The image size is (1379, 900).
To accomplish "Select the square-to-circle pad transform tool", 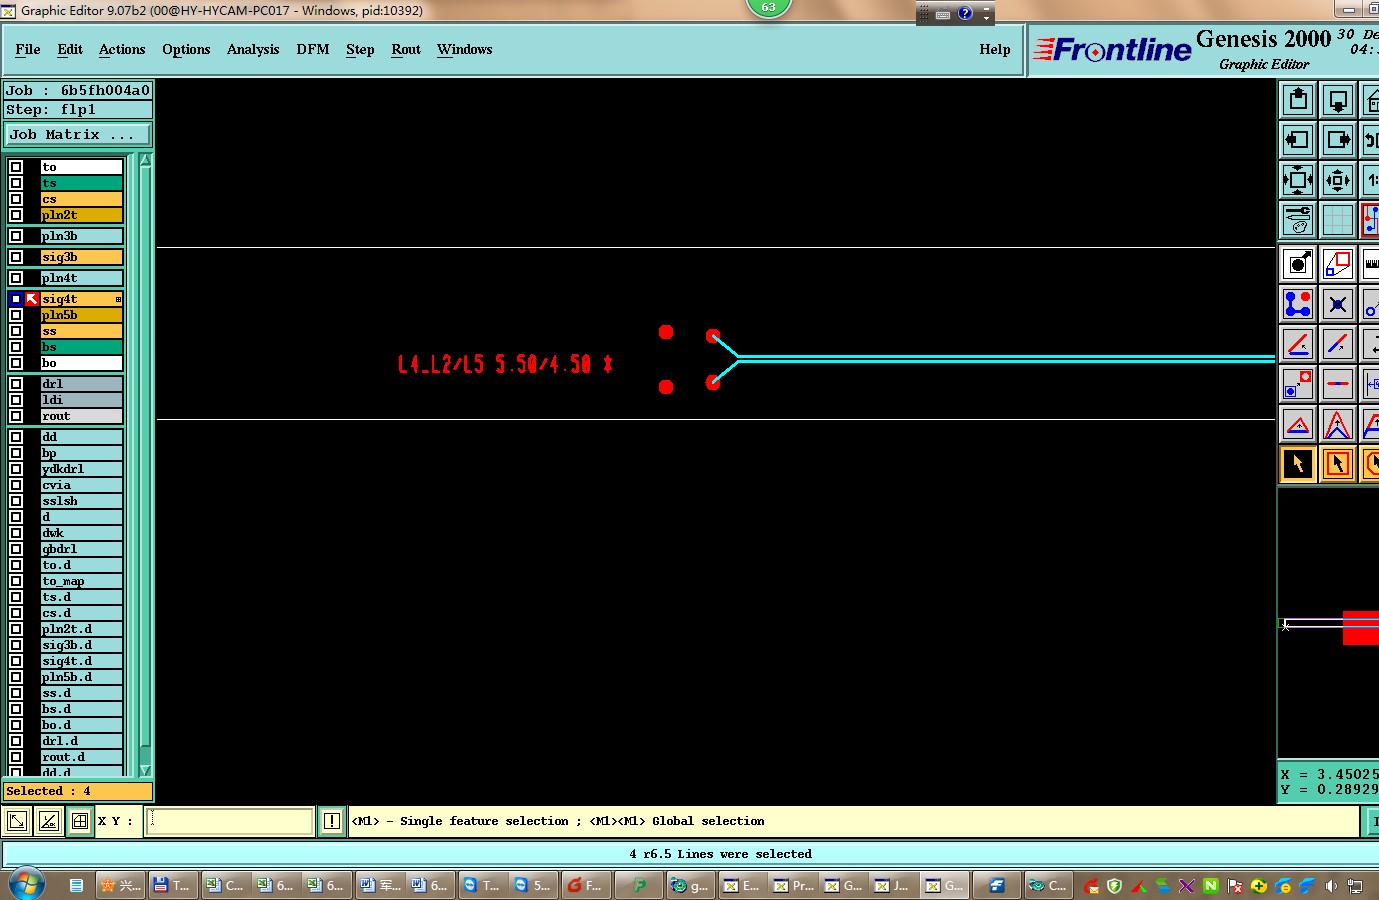I will coord(1298,384).
